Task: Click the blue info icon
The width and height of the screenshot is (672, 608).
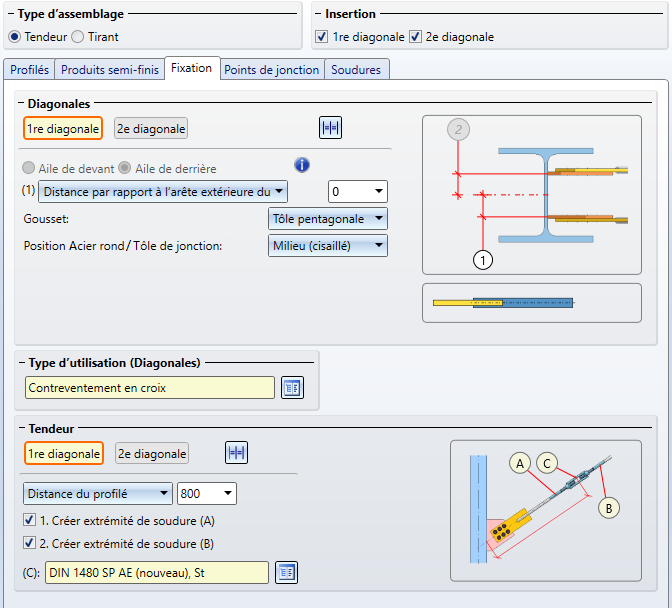Action: (302, 165)
